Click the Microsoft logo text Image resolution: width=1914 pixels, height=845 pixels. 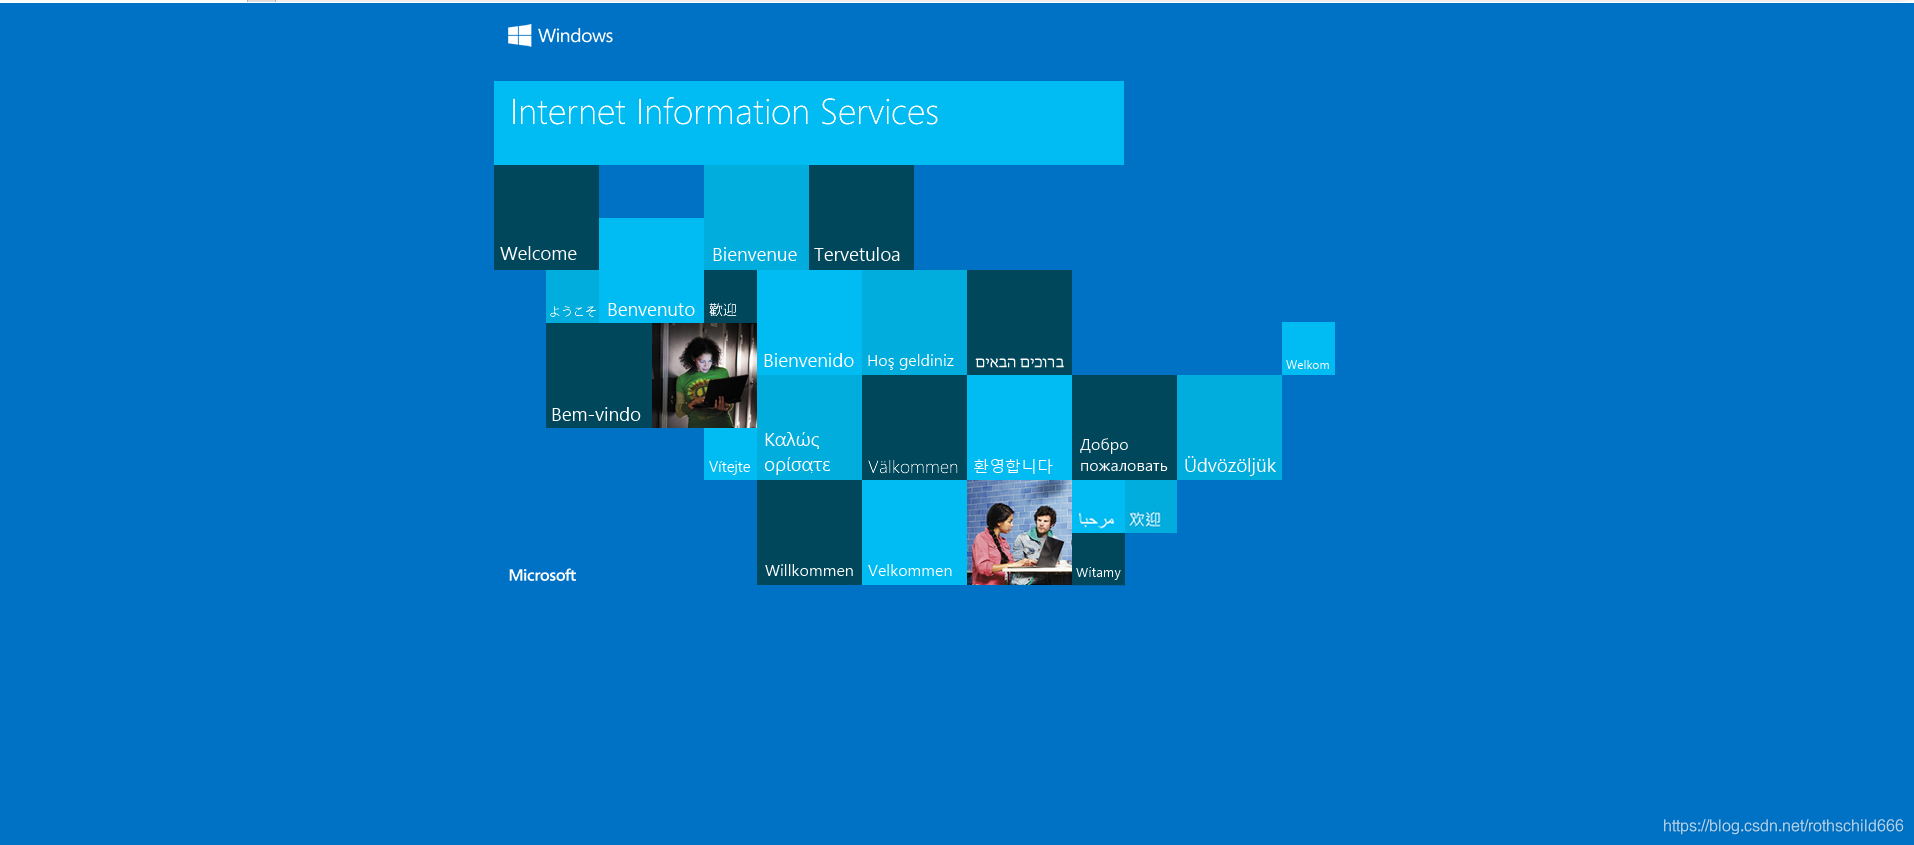pyautogui.click(x=542, y=575)
